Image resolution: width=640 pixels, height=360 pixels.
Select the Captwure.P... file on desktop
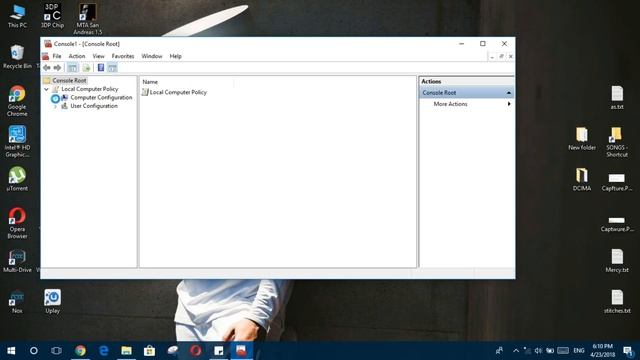617,224
